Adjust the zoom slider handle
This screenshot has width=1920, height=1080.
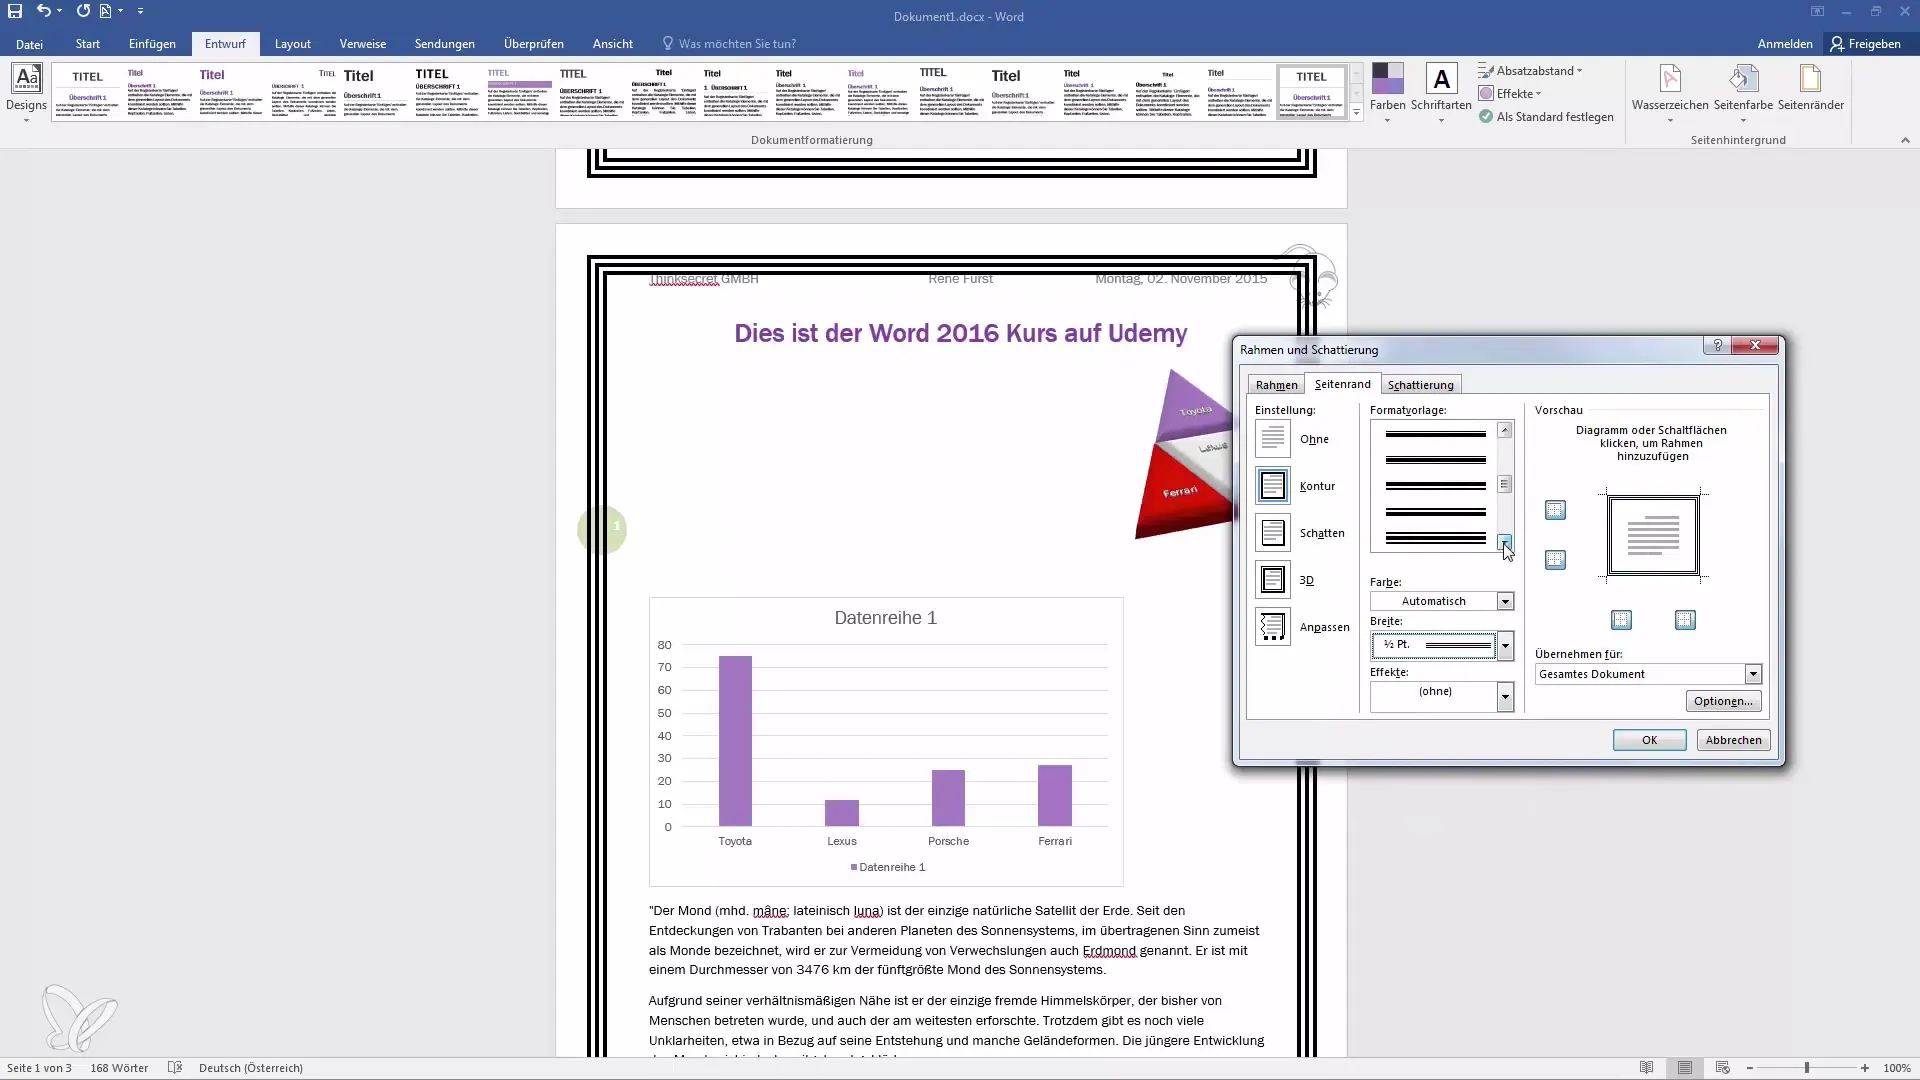pos(1806,1068)
